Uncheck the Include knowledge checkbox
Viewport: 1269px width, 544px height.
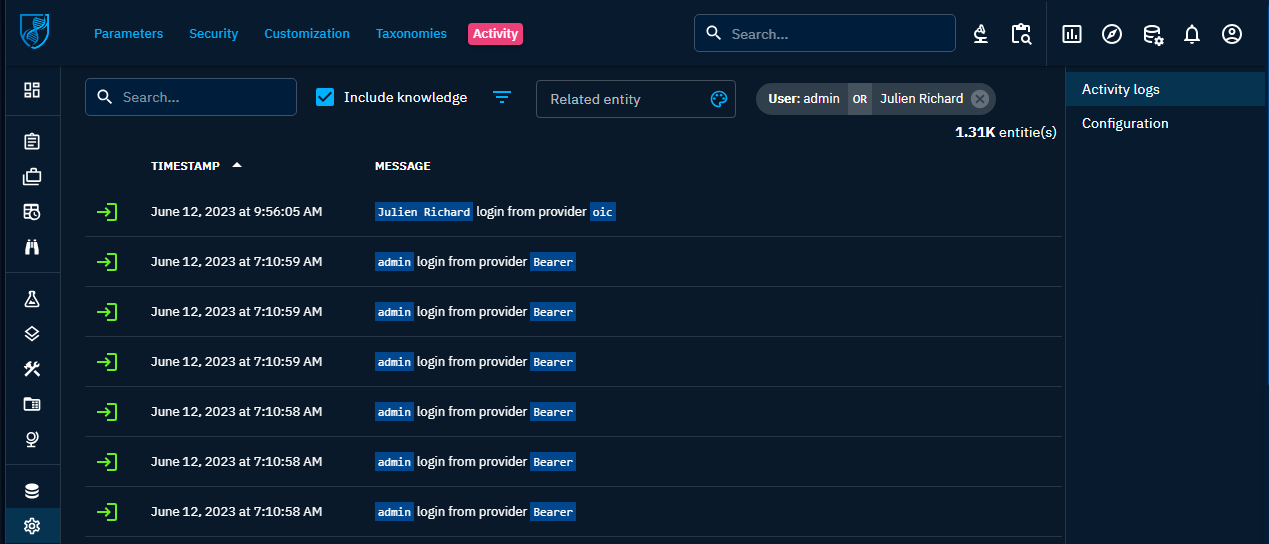point(325,97)
